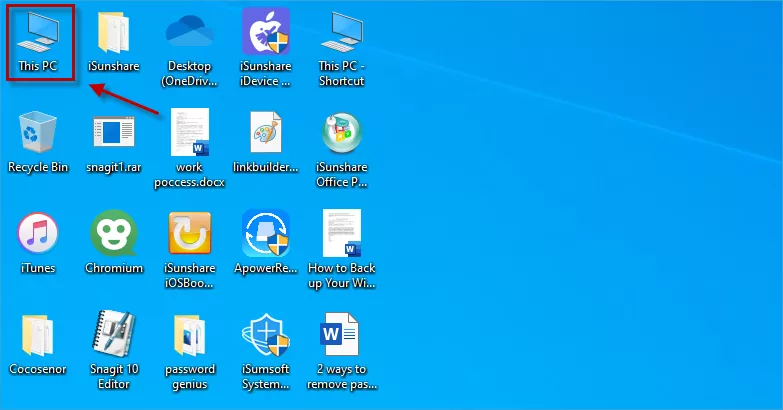The height and width of the screenshot is (410, 783).
Task: Select the iTunes icon
Action: coord(38,233)
